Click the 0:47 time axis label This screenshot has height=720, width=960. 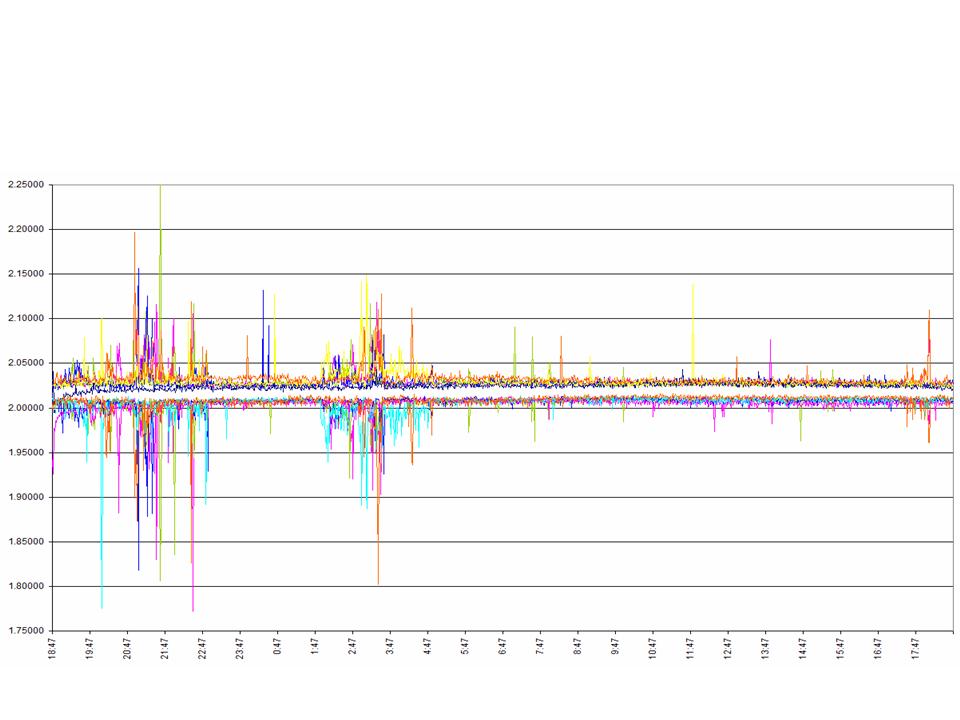point(277,646)
